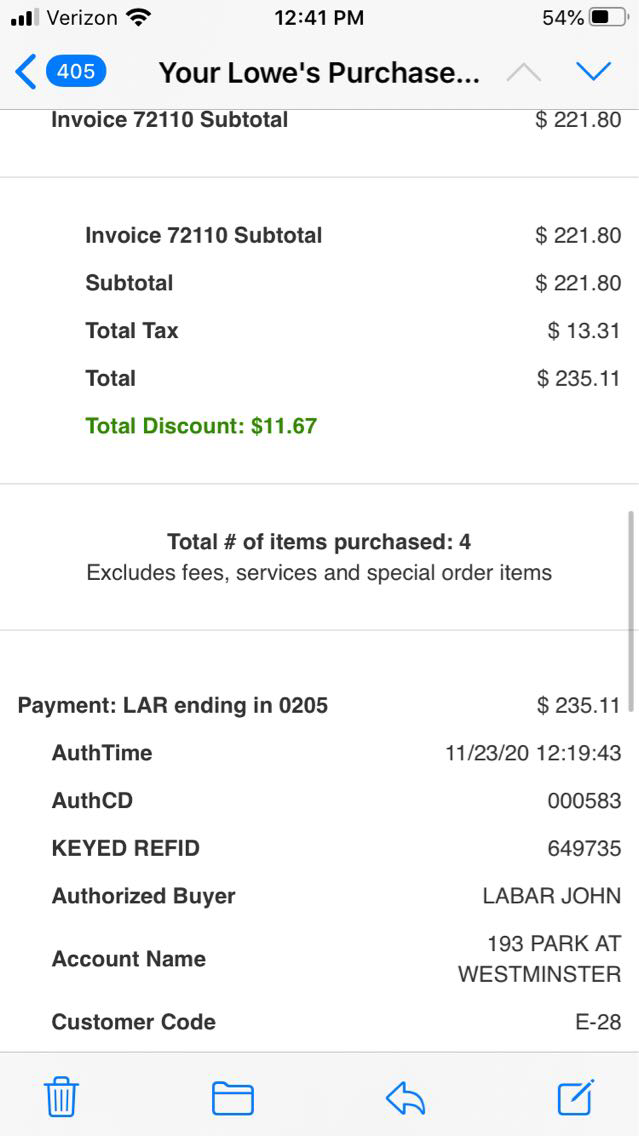Tap the Wi-Fi icon in status bar
The width and height of the screenshot is (639, 1136).
pyautogui.click(x=139, y=18)
